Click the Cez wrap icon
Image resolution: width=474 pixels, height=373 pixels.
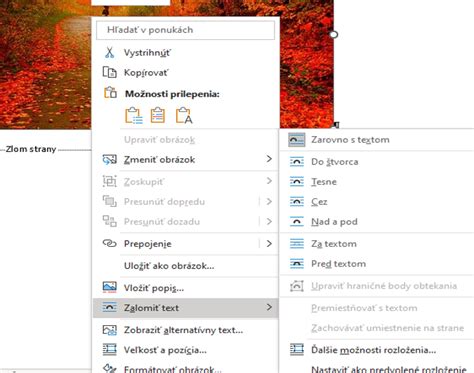pyautogui.click(x=297, y=202)
